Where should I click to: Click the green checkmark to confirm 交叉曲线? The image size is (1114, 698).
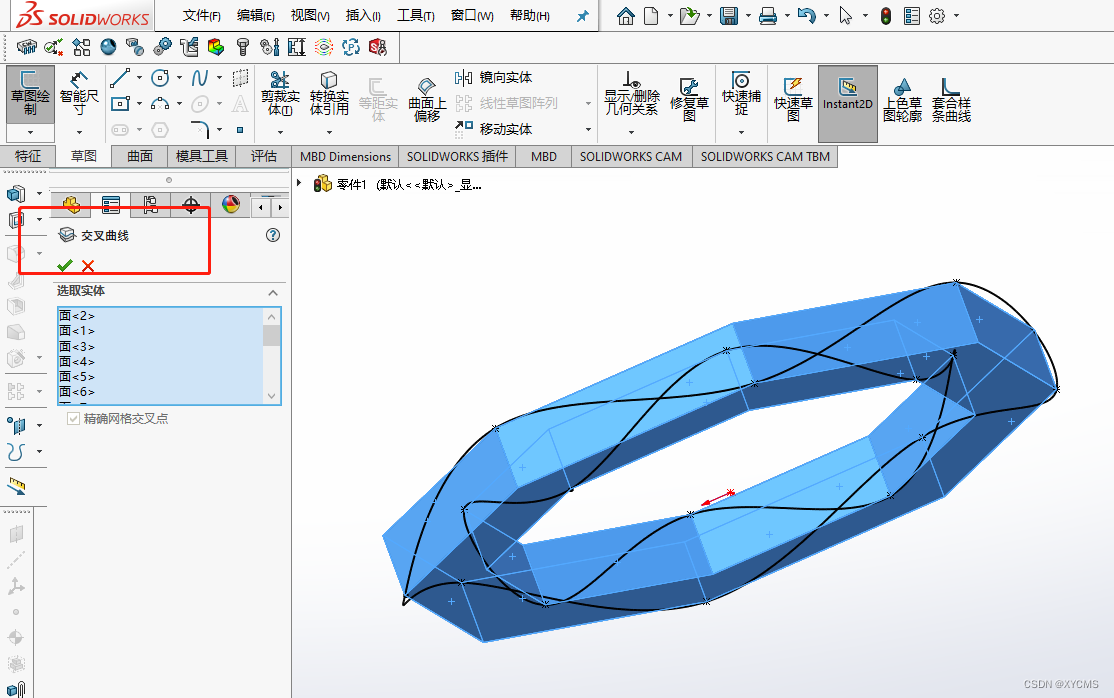click(65, 266)
